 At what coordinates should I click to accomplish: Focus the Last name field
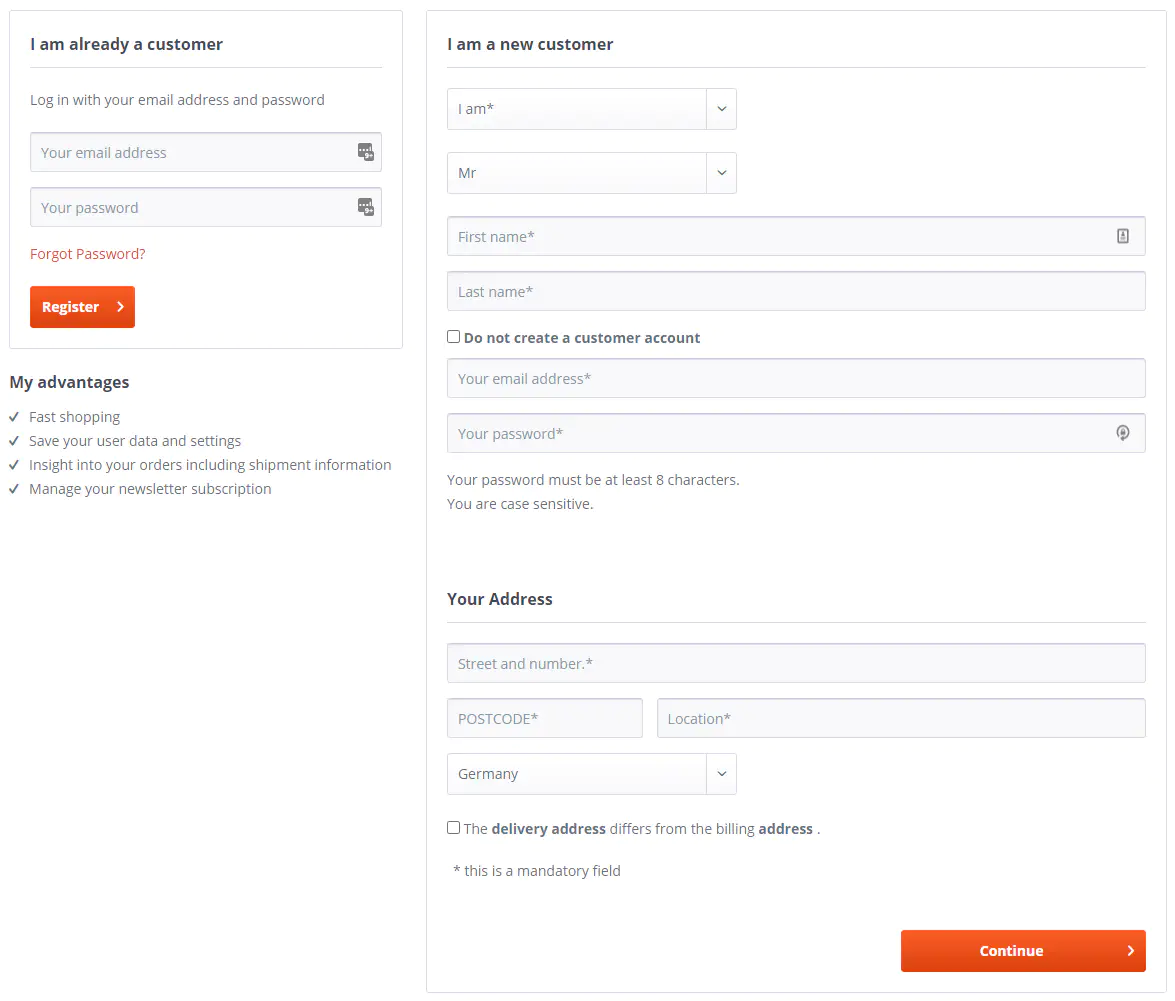point(795,292)
